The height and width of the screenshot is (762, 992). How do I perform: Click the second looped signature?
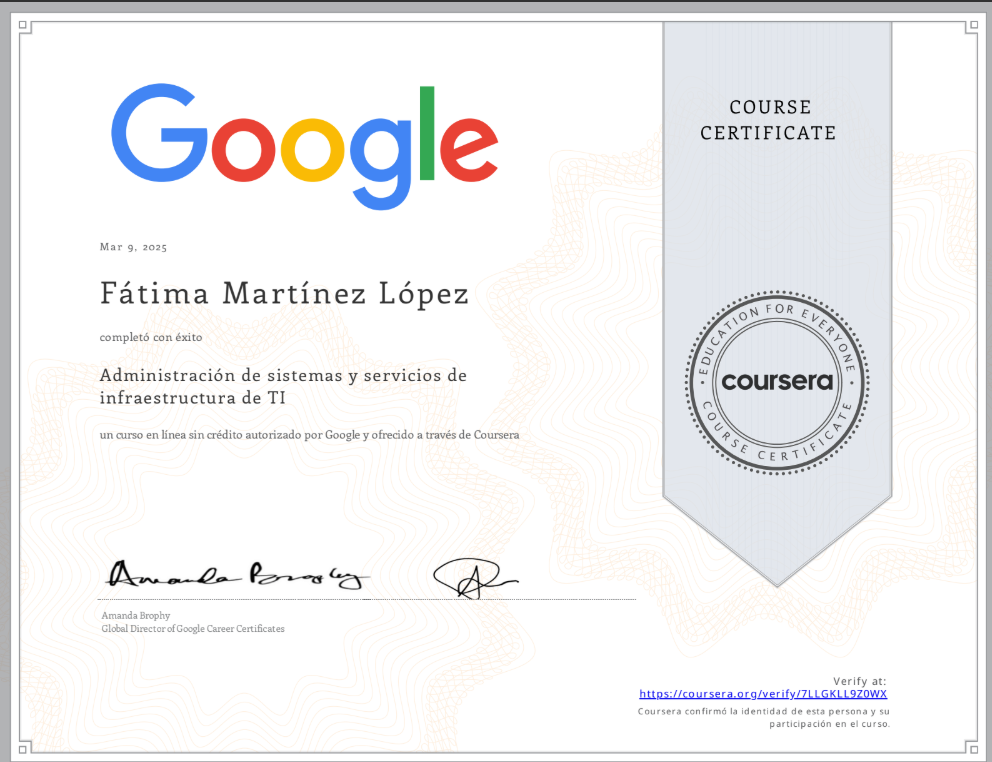pyautogui.click(x=474, y=578)
